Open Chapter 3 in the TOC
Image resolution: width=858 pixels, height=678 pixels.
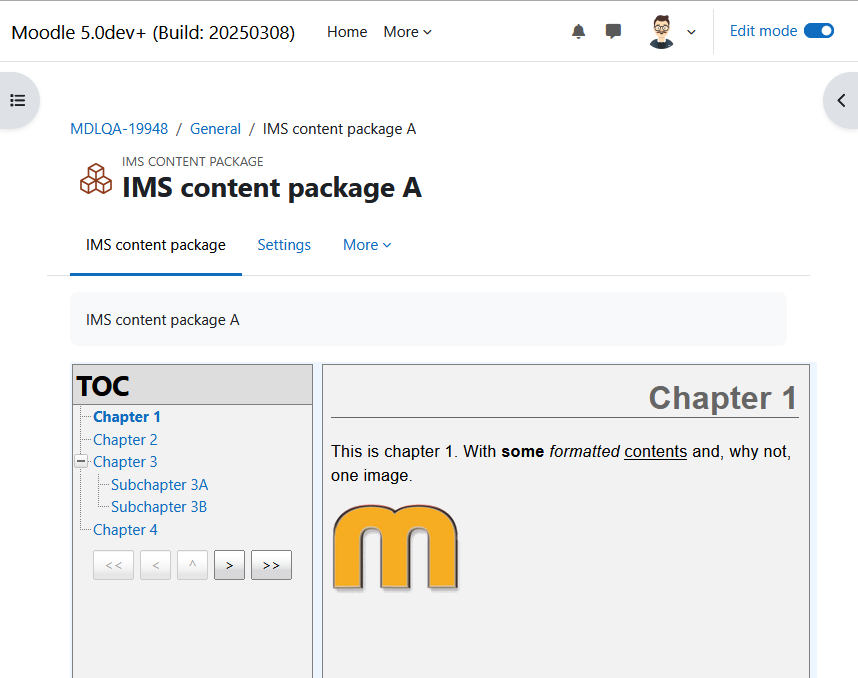(x=125, y=462)
